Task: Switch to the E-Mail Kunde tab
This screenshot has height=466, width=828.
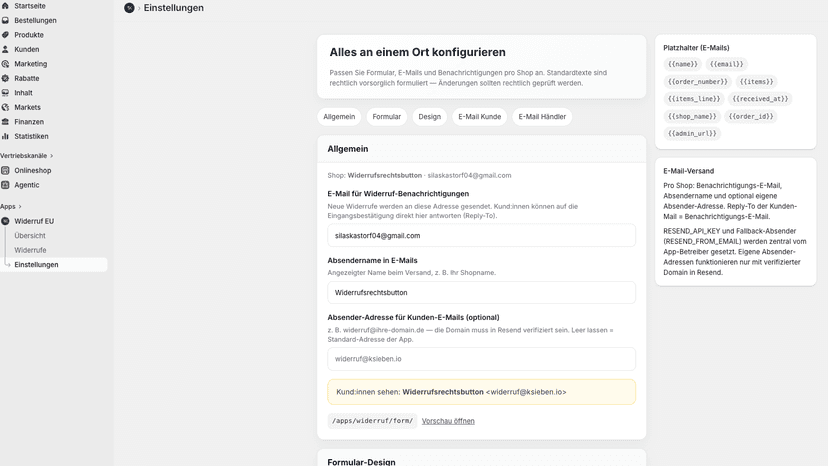Action: (479, 117)
